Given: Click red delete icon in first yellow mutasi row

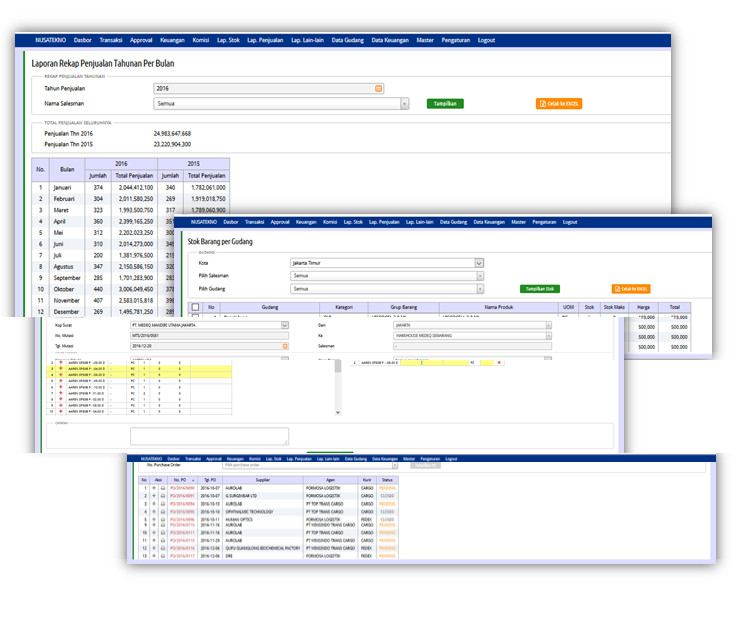Looking at the screenshot, I should [x=61, y=367].
